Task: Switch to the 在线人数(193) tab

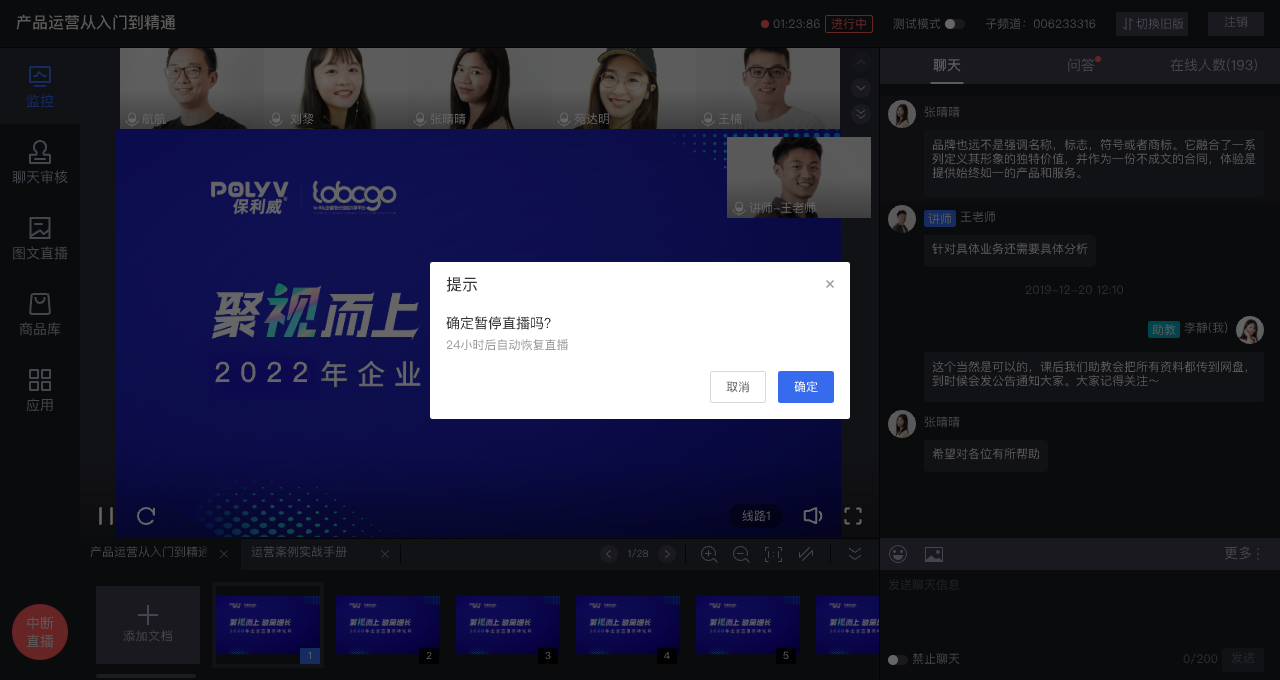Action: (1214, 65)
